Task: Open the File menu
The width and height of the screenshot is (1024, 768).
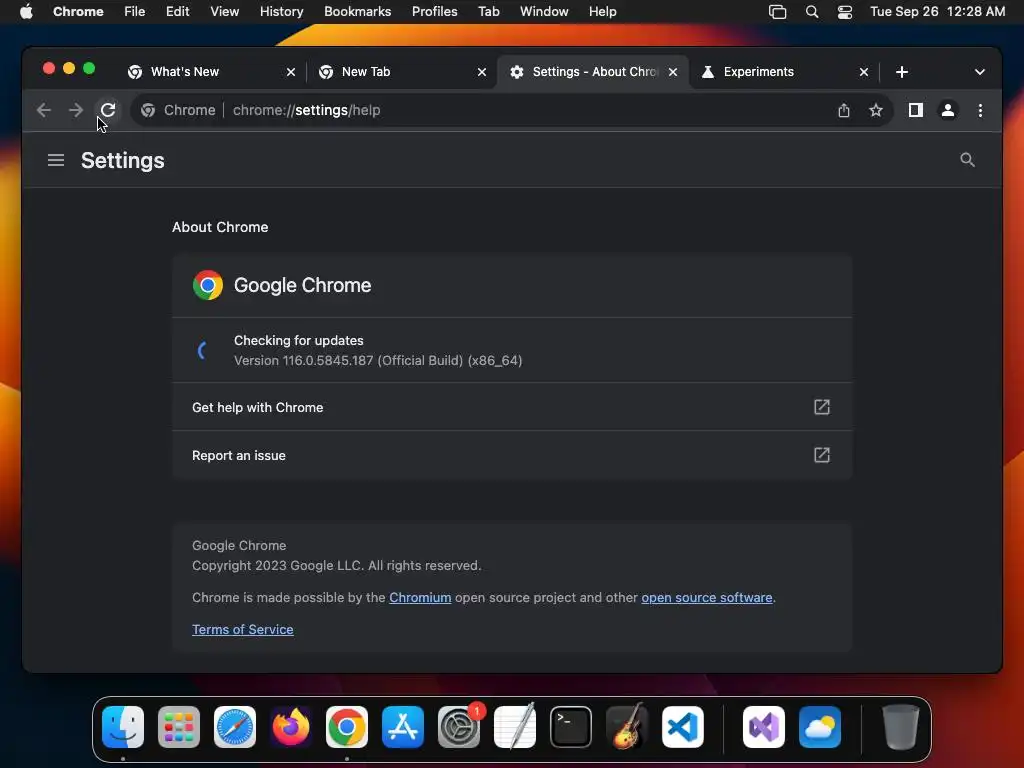Action: [135, 12]
